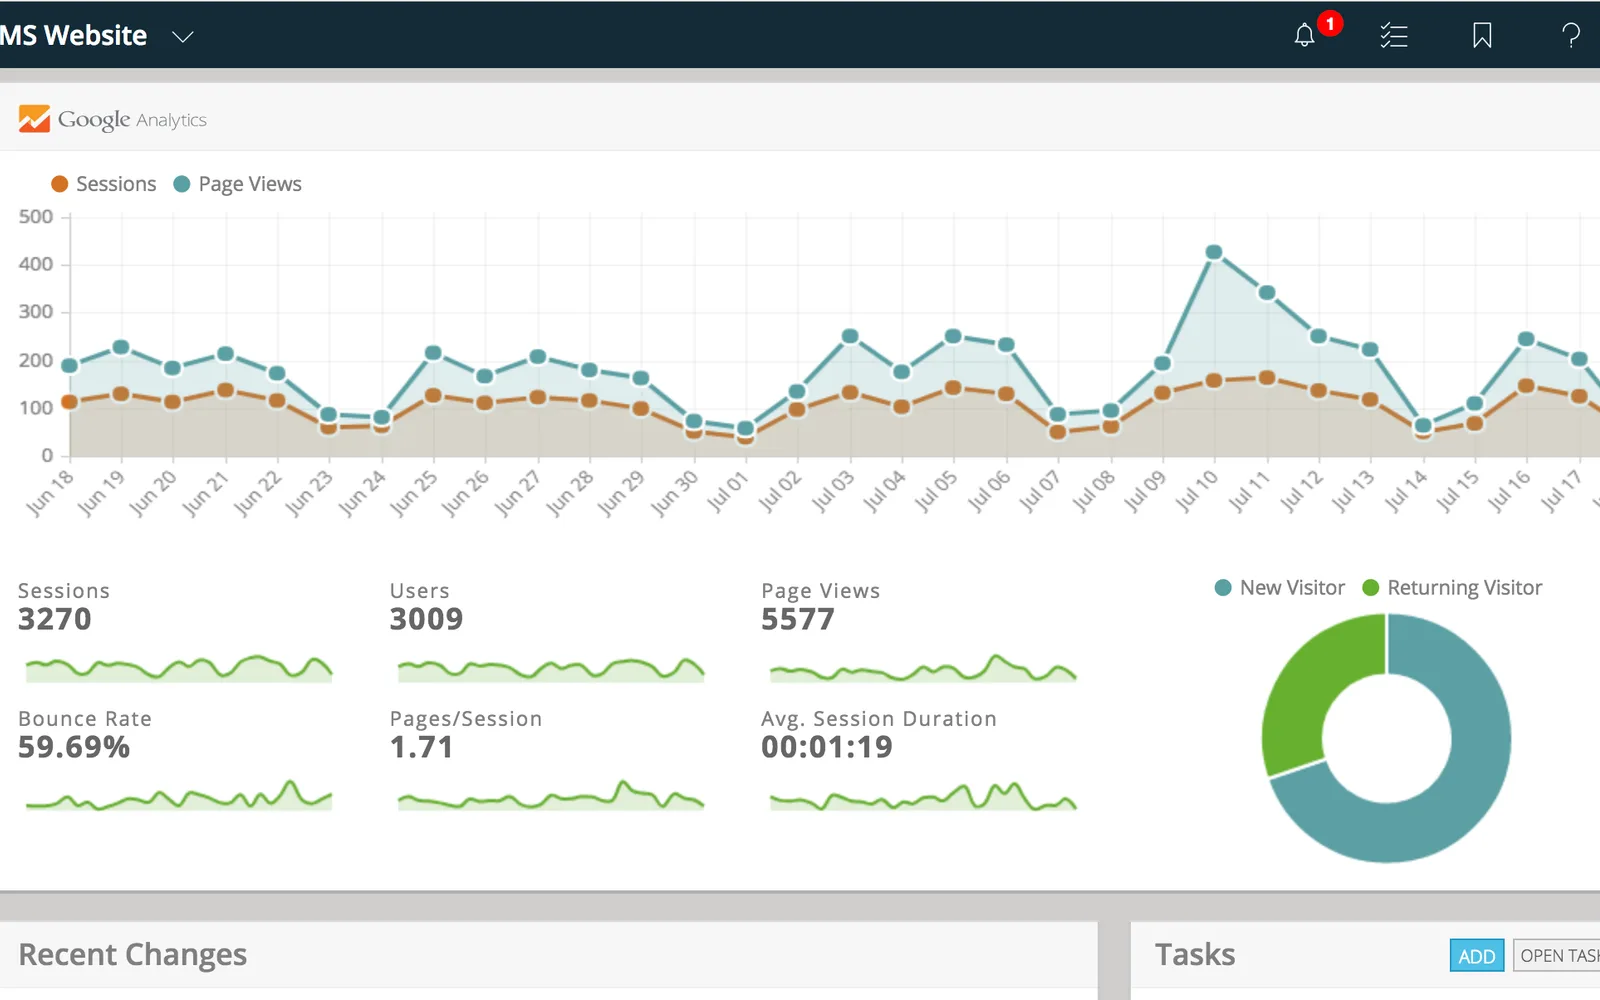
Task: Click the Jul 11 page views data point
Action: (1267, 293)
